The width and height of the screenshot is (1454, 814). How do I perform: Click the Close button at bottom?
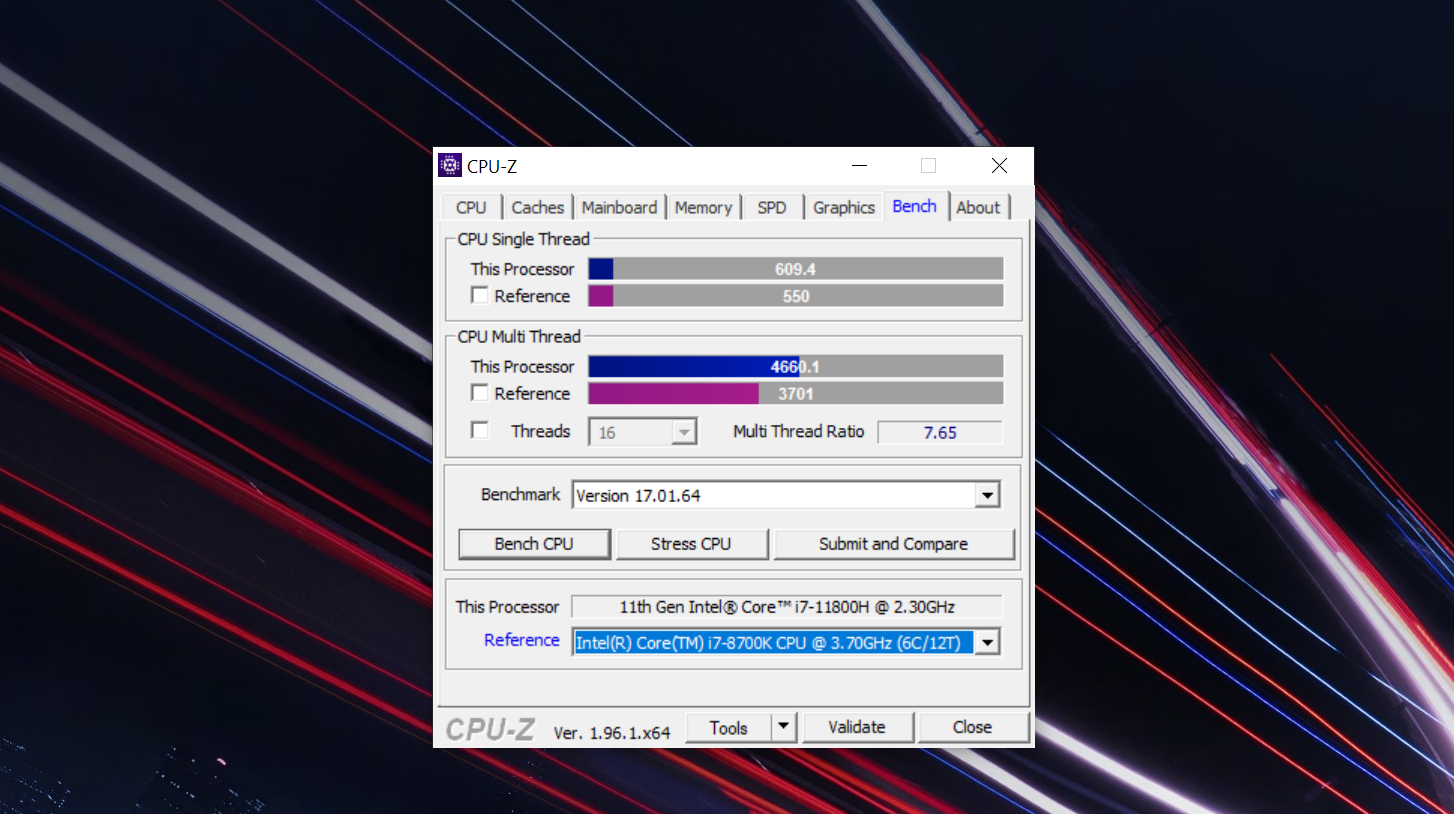[x=972, y=727]
